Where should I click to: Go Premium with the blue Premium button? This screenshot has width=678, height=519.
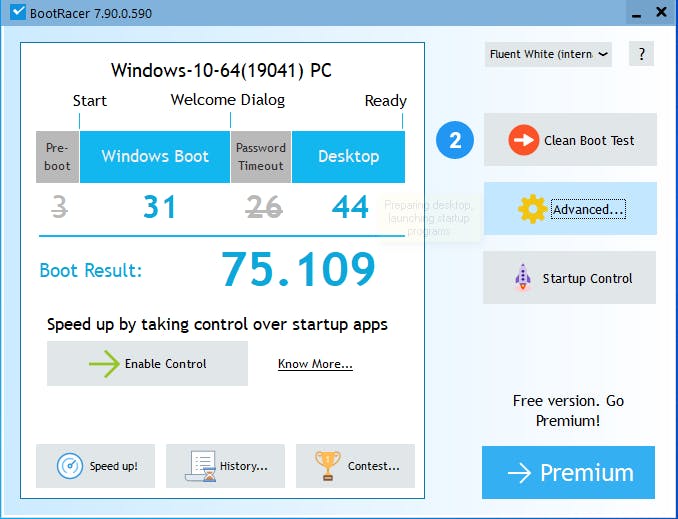point(568,473)
